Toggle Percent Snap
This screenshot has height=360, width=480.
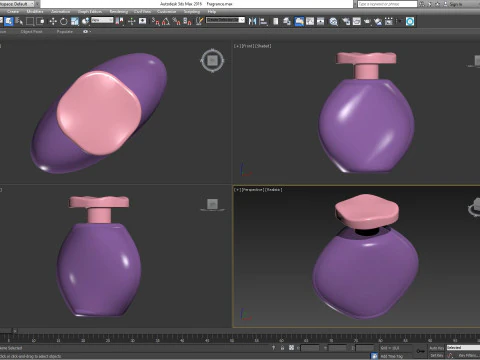point(177,21)
